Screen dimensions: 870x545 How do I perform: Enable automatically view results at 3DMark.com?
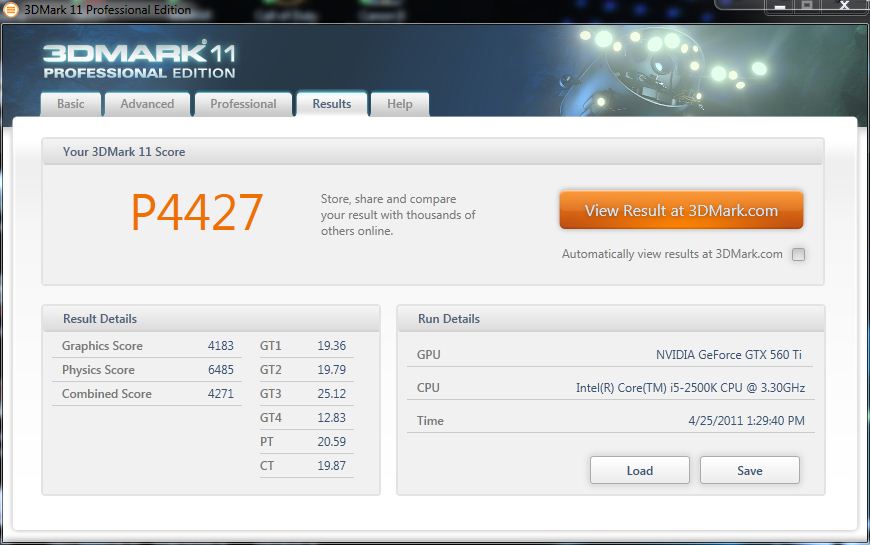point(798,254)
